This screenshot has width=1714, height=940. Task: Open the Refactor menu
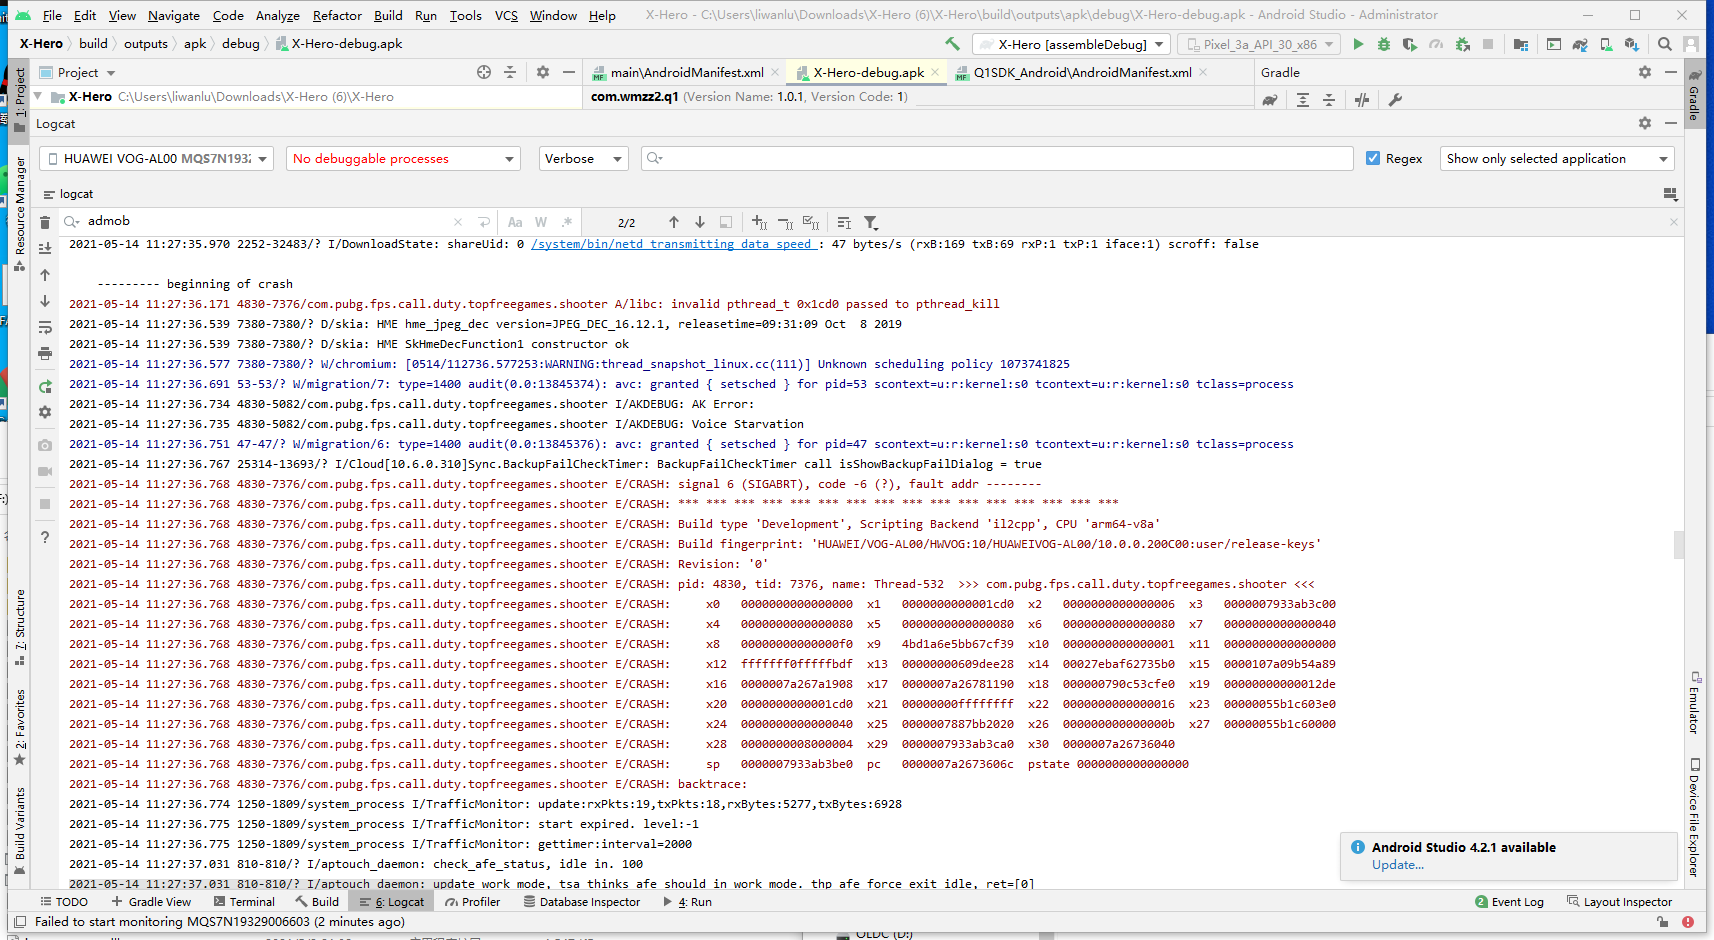click(x=337, y=15)
